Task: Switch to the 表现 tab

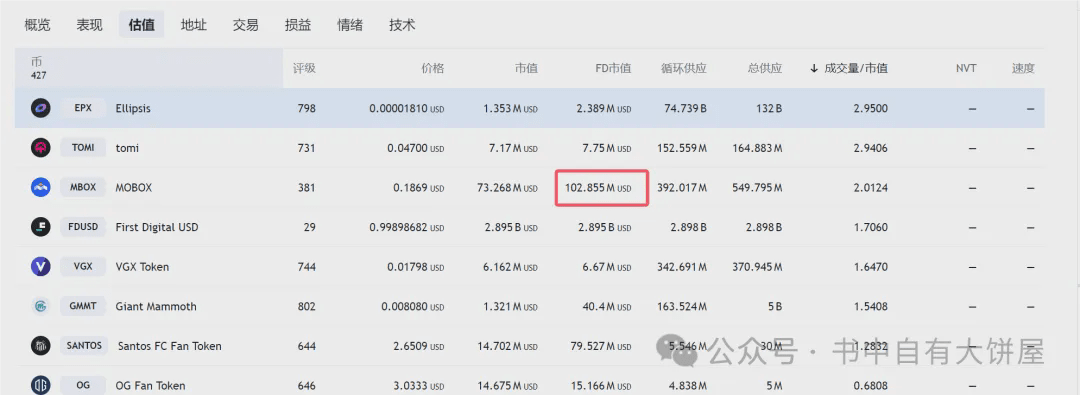Action: pyautogui.click(x=90, y=26)
